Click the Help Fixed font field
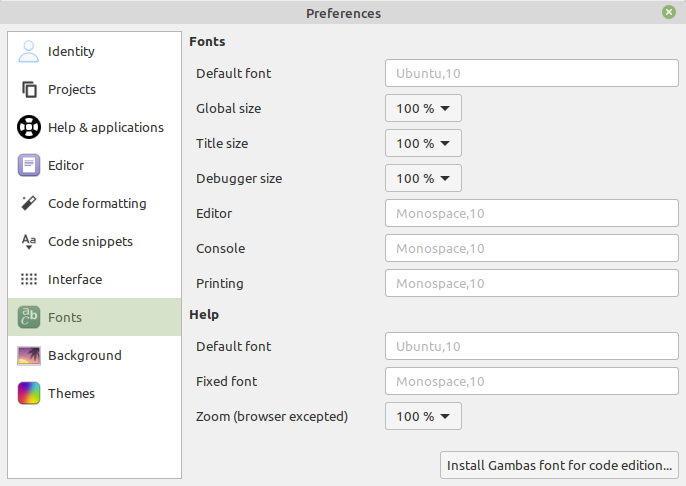Viewport: 686px width, 486px height. 532,381
